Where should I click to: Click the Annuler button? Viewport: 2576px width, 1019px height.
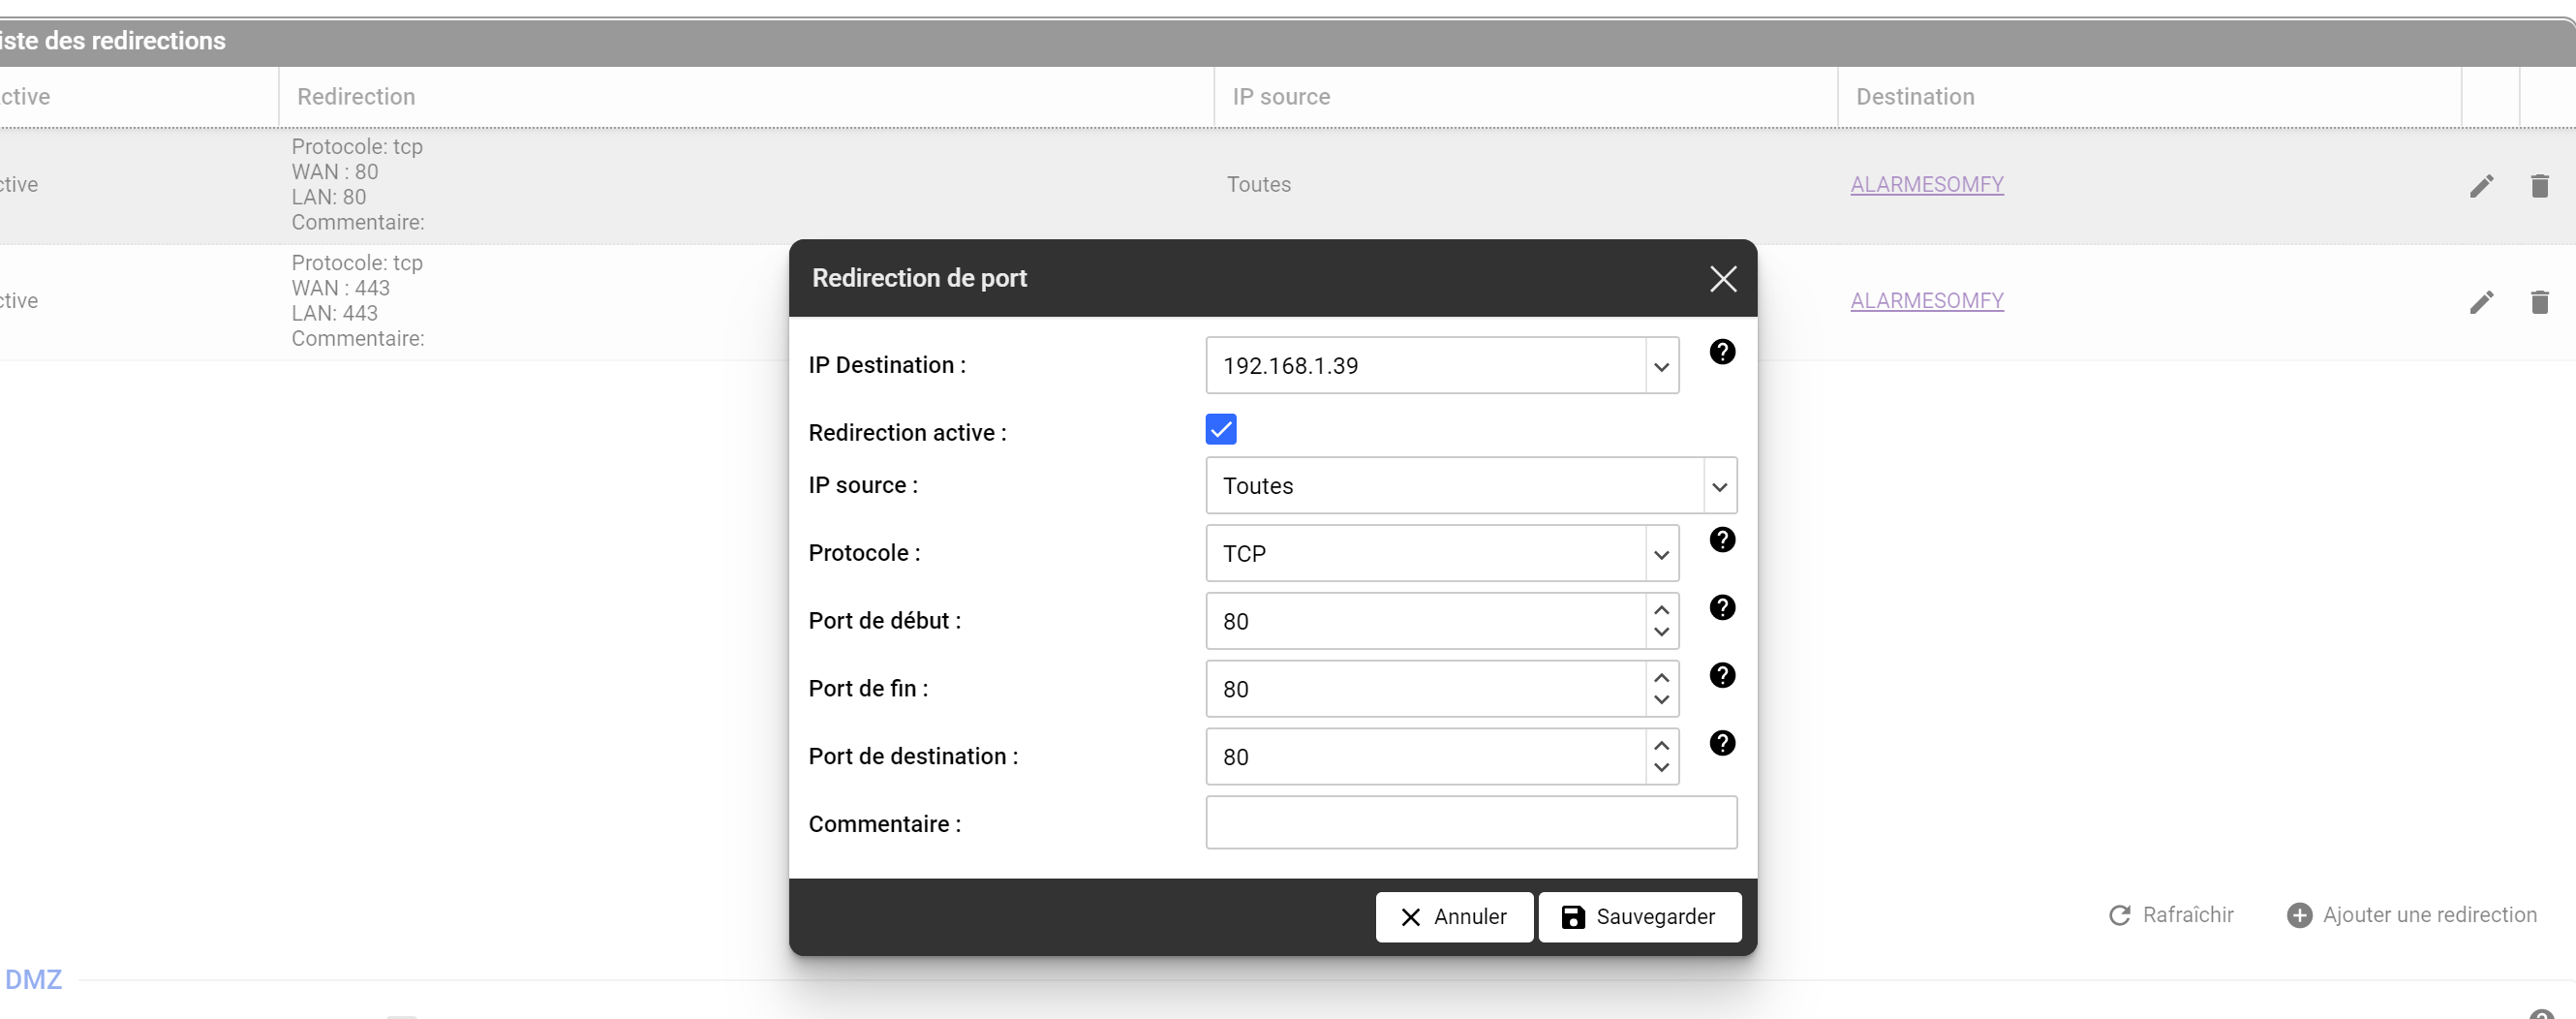pos(1454,918)
